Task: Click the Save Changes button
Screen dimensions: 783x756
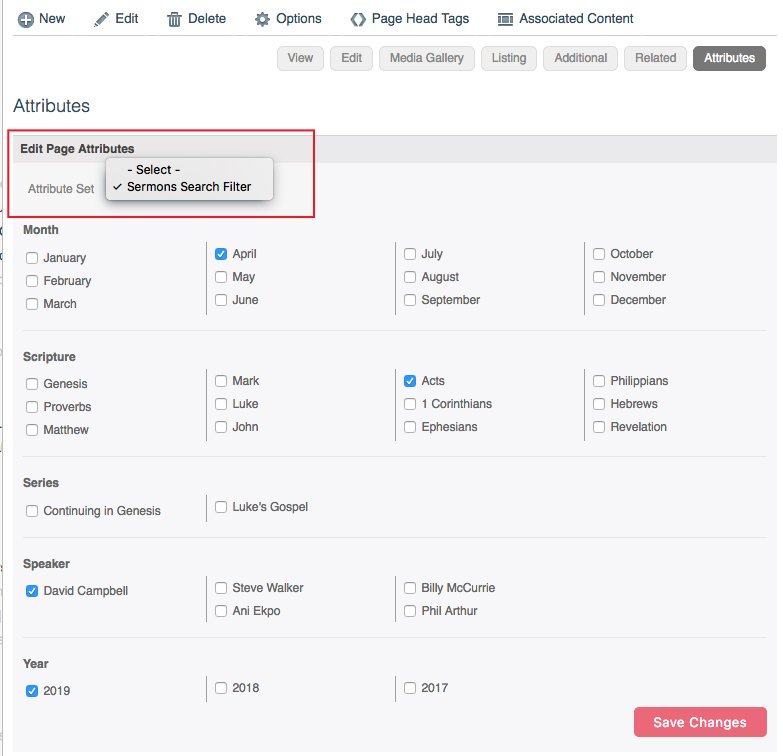Action: tap(700, 722)
